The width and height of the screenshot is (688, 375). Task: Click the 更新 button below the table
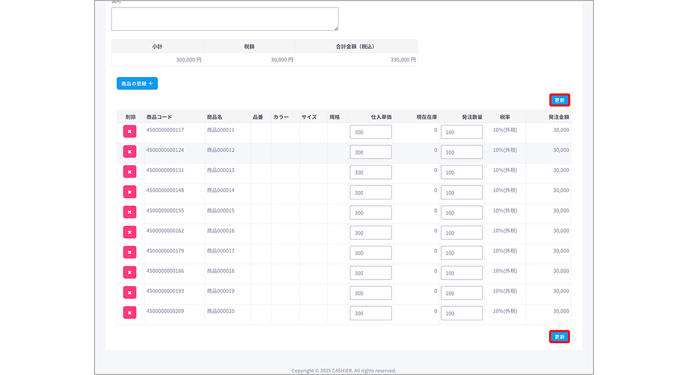pyautogui.click(x=559, y=336)
